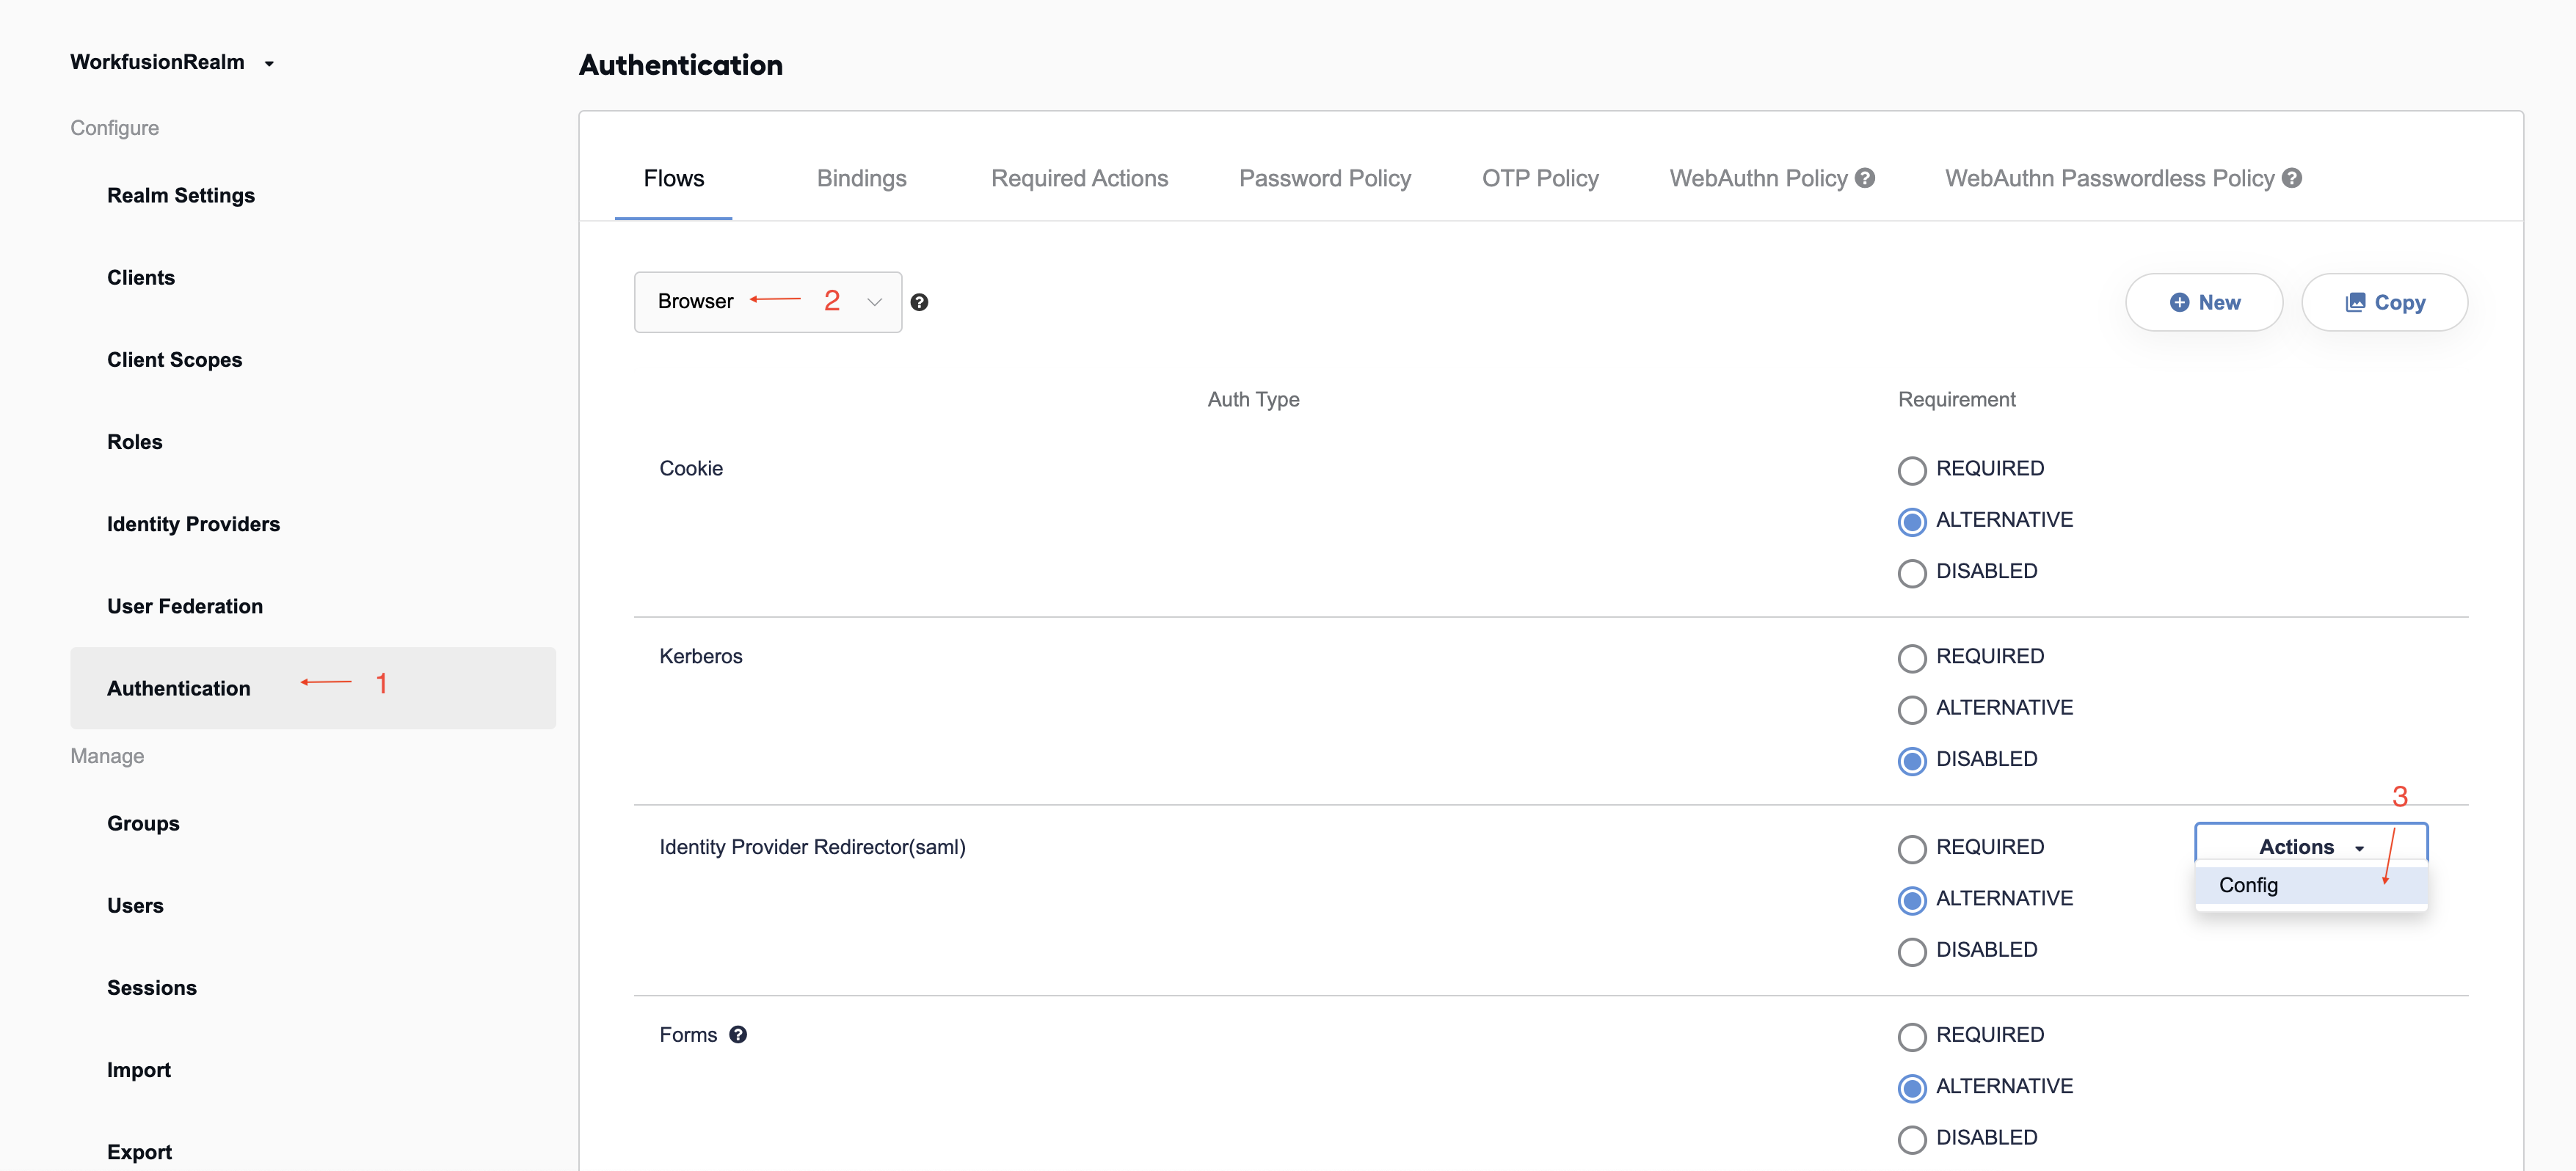
Task: Set Identity Provider Redirector to REQUIRED
Action: pos(1912,849)
